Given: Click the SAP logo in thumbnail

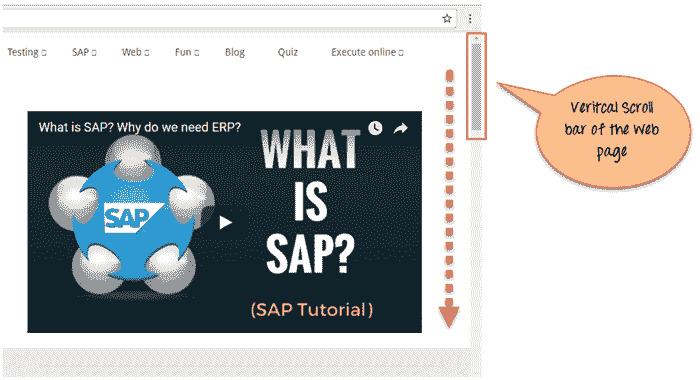Looking at the screenshot, I should click(x=133, y=218).
